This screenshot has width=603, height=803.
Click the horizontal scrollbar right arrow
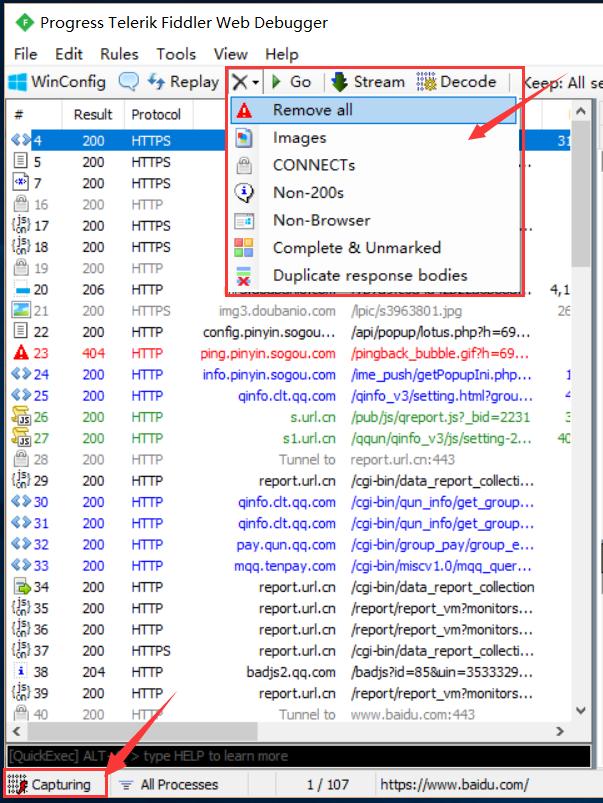560,731
